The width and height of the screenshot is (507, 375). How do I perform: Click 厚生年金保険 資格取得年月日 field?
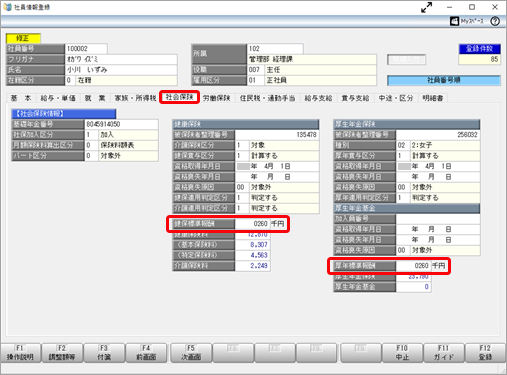click(438, 166)
